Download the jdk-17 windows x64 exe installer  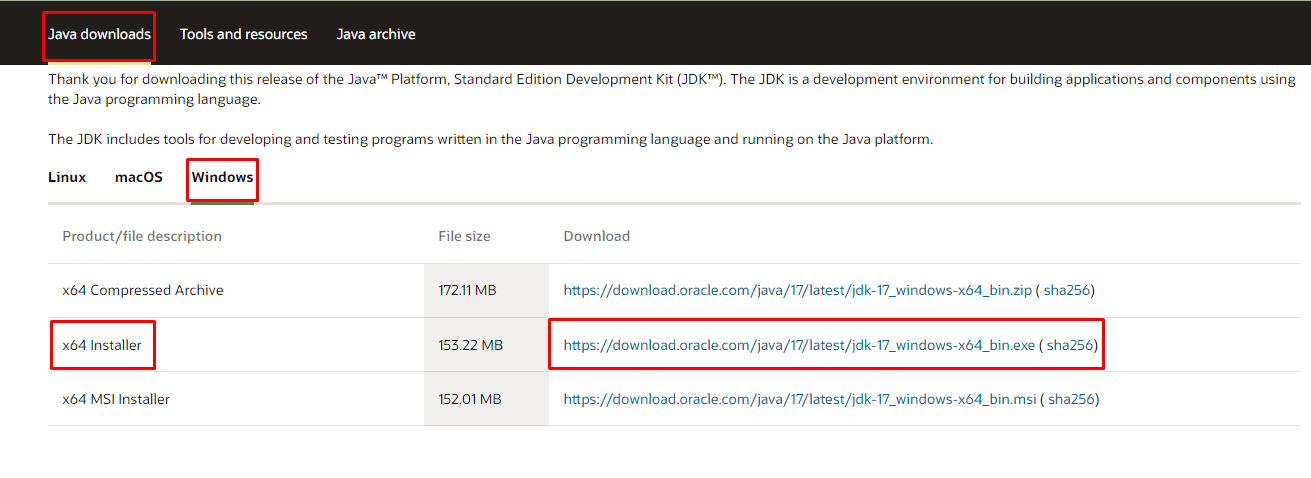point(799,346)
